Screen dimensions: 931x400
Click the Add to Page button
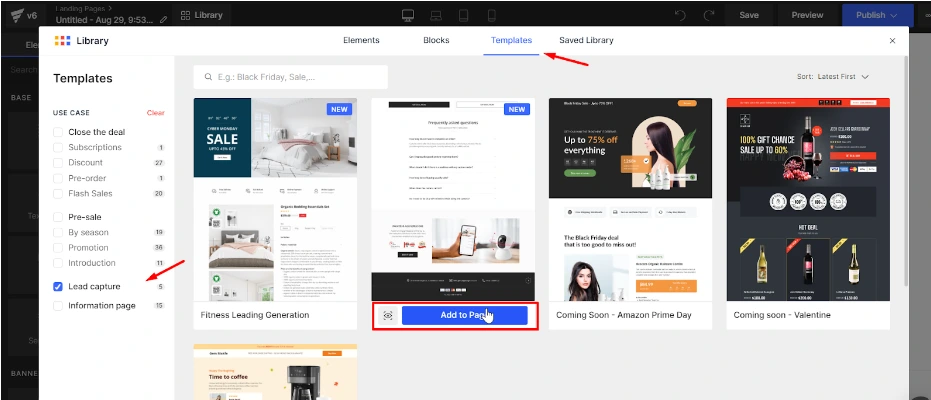click(464, 315)
